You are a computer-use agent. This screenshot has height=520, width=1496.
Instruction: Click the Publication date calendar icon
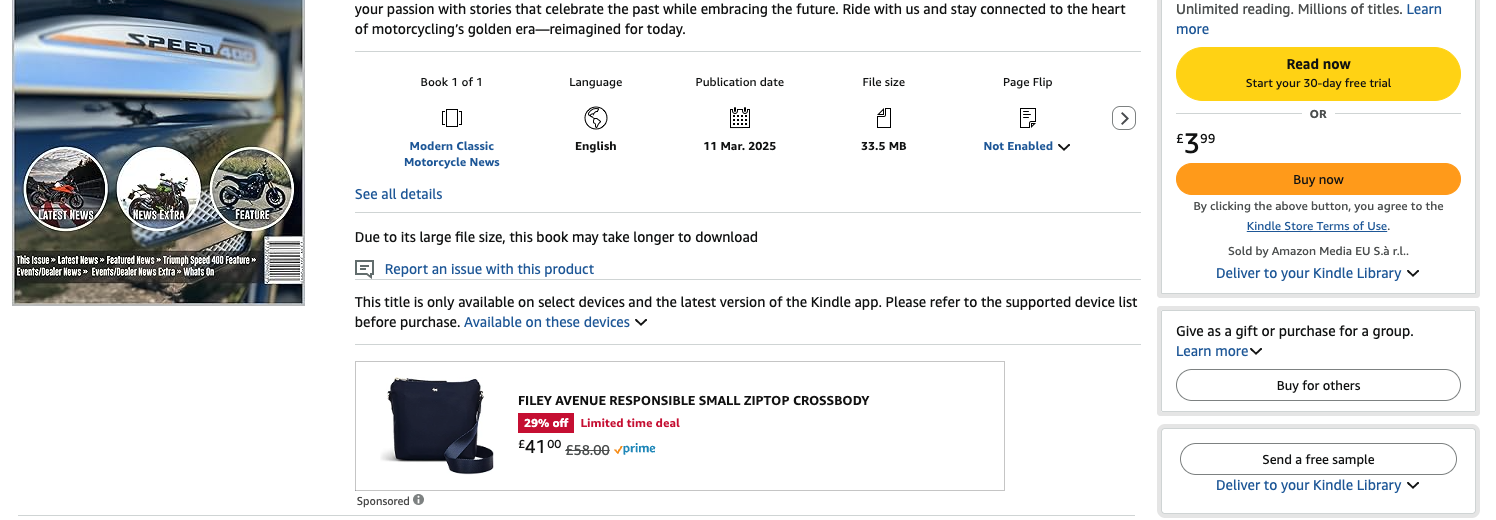tap(740, 118)
